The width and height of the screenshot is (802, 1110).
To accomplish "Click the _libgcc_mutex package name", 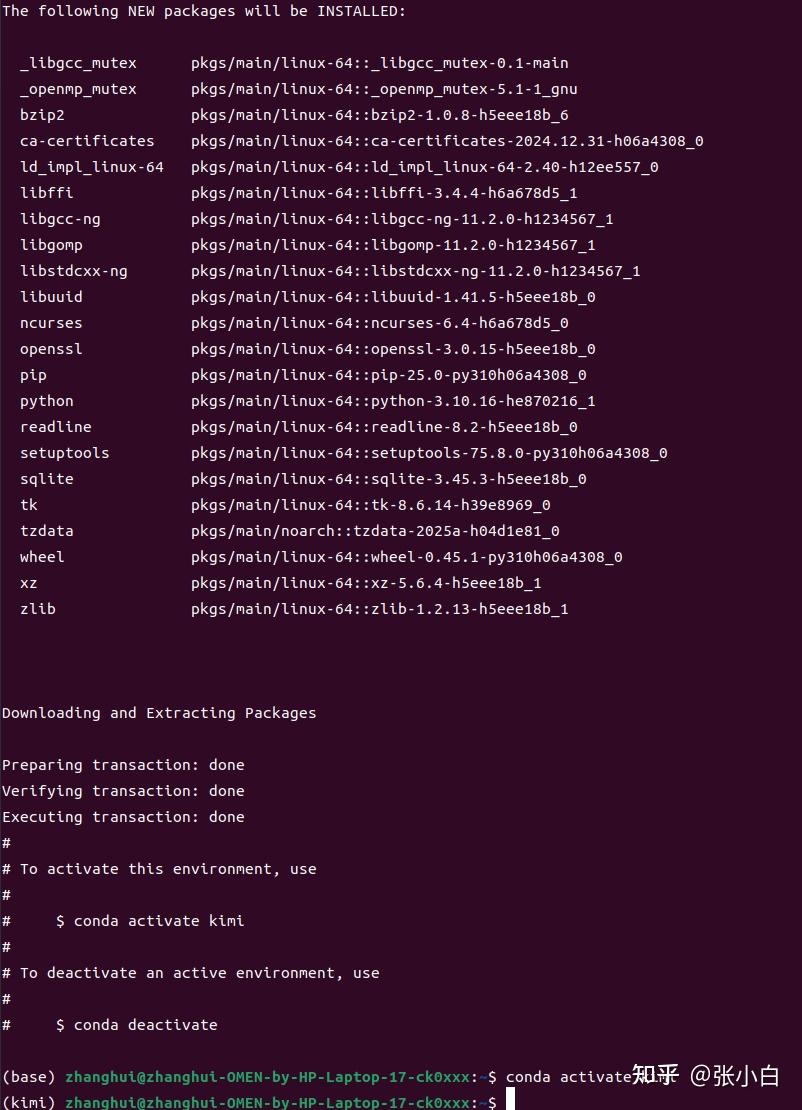I will coord(78,63).
